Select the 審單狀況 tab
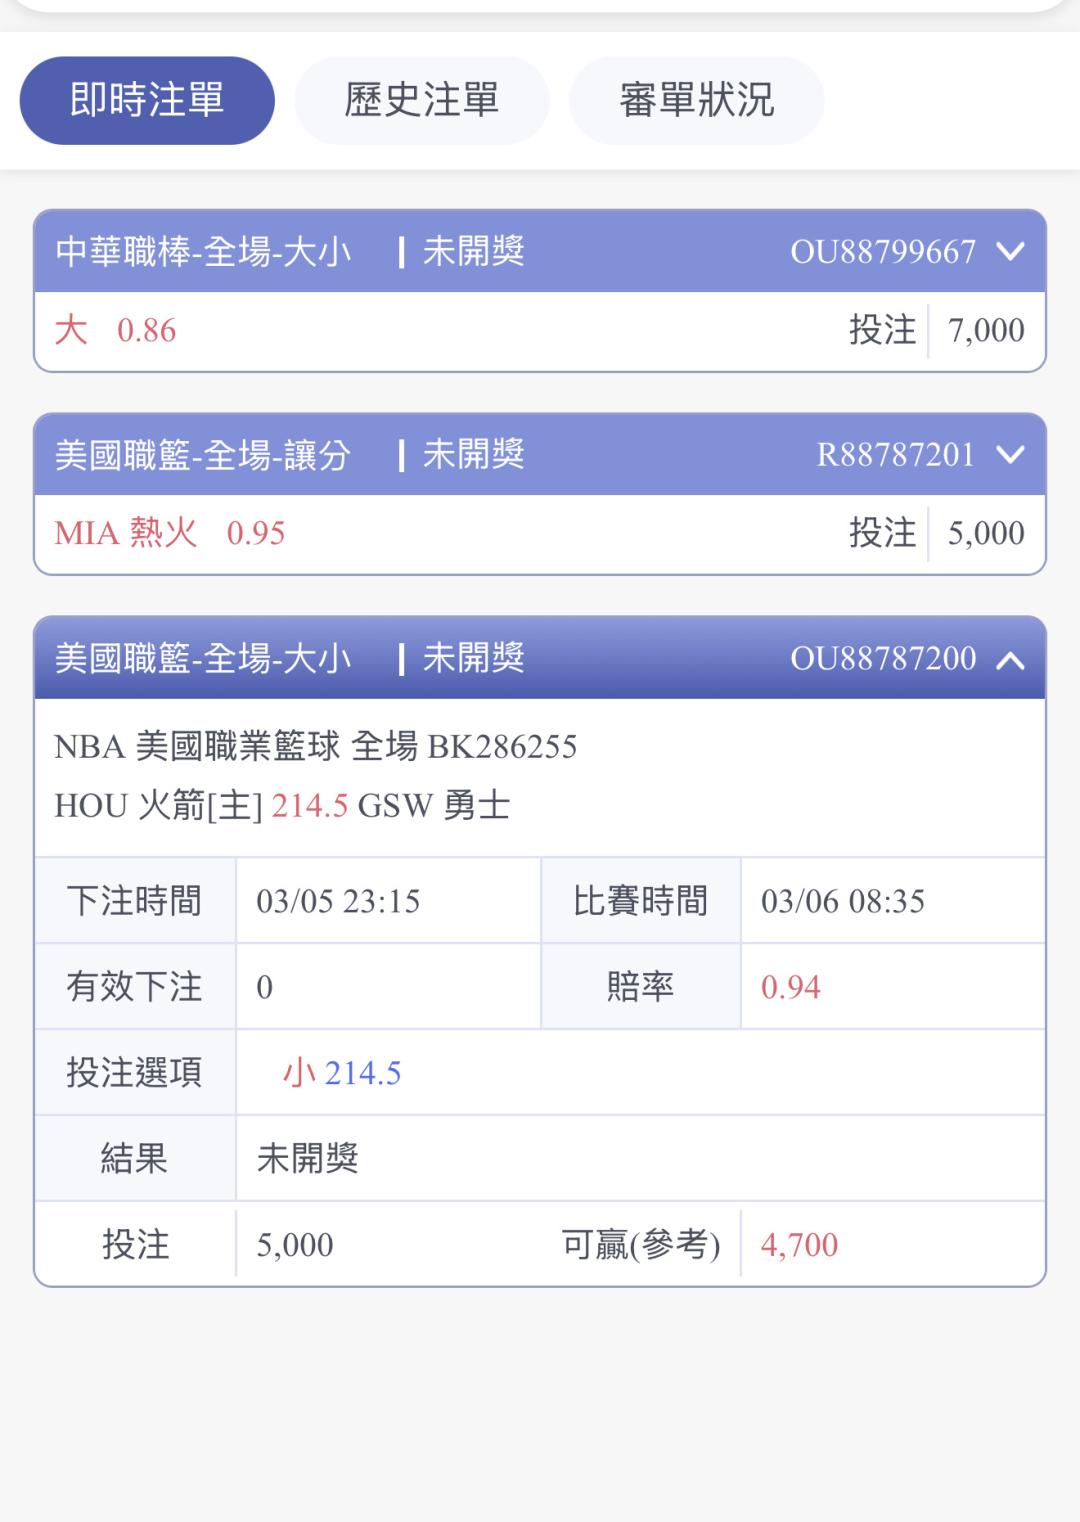This screenshot has width=1080, height=1522. click(x=696, y=100)
